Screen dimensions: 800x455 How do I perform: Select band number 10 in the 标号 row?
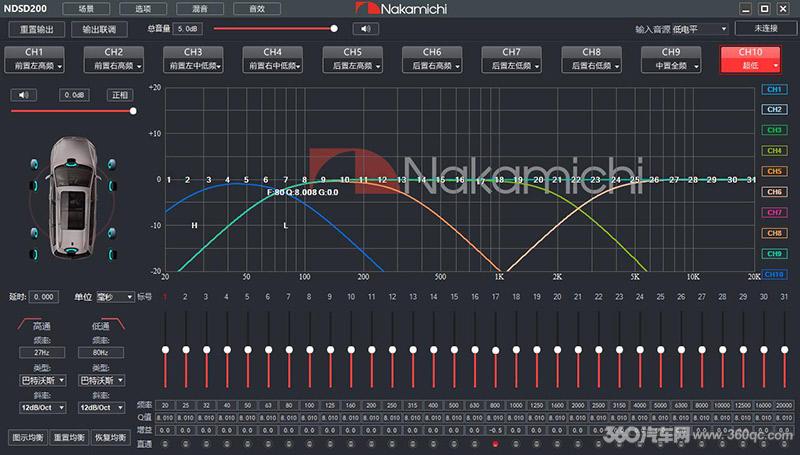[351, 297]
